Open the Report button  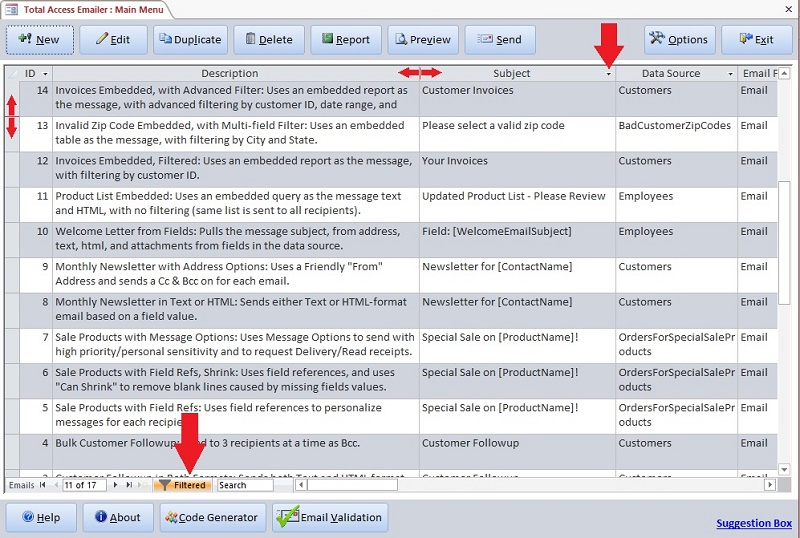[x=346, y=40]
